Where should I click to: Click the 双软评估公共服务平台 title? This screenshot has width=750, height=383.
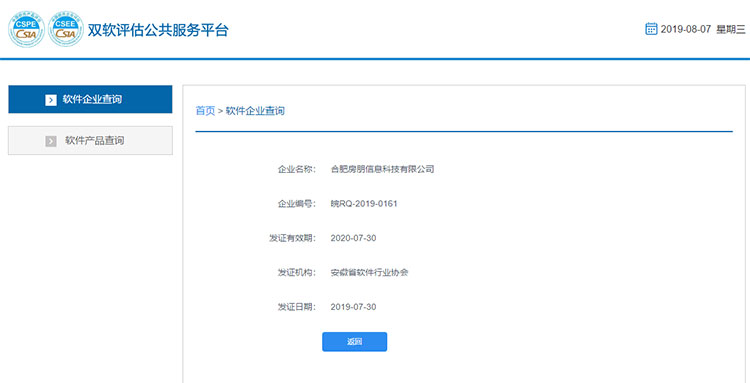pyautogui.click(x=158, y=30)
